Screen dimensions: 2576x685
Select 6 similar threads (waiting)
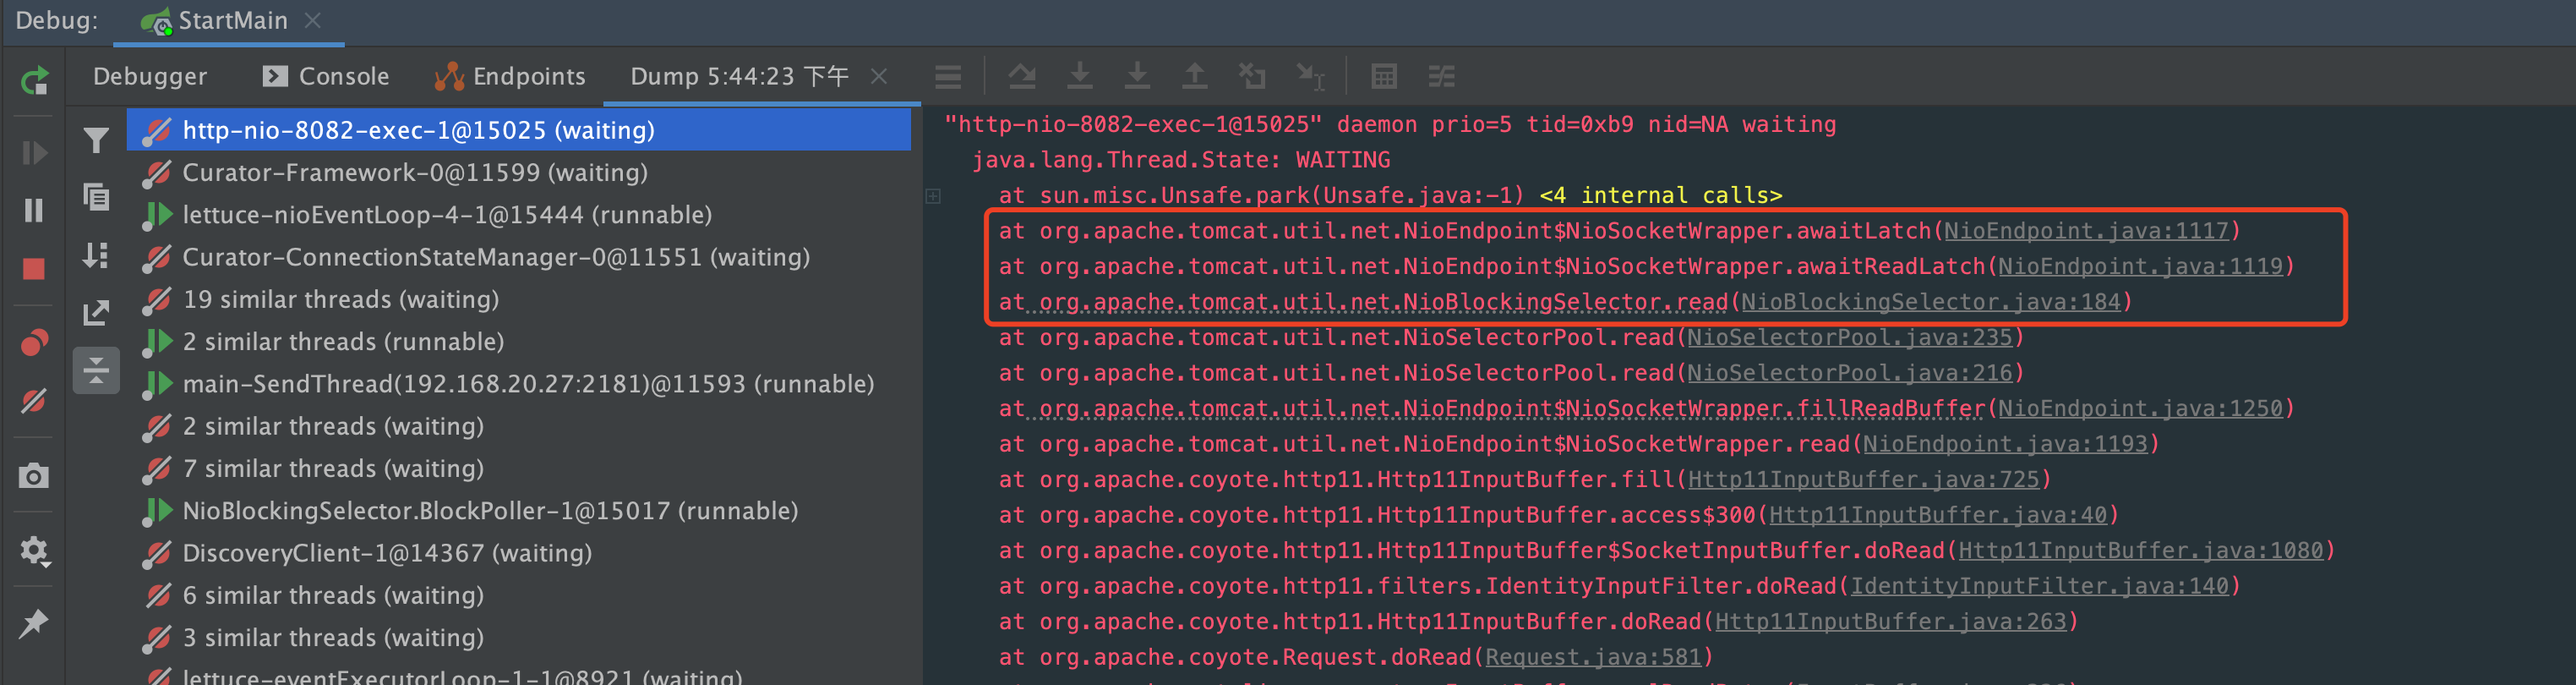[x=519, y=595]
